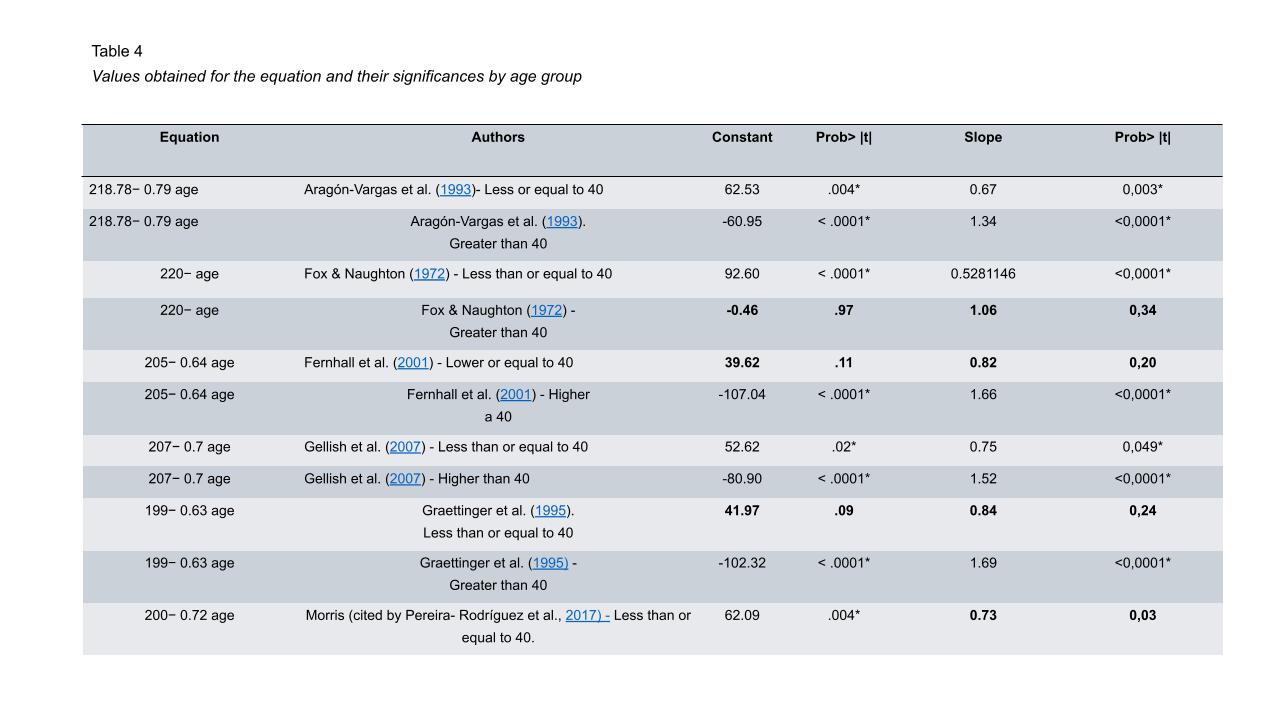Image resolution: width=1280 pixels, height=720 pixels.
Task: Open the 1993 link in Aragón-Vargas 'Less or equal to 40' row
Action: click(456, 190)
